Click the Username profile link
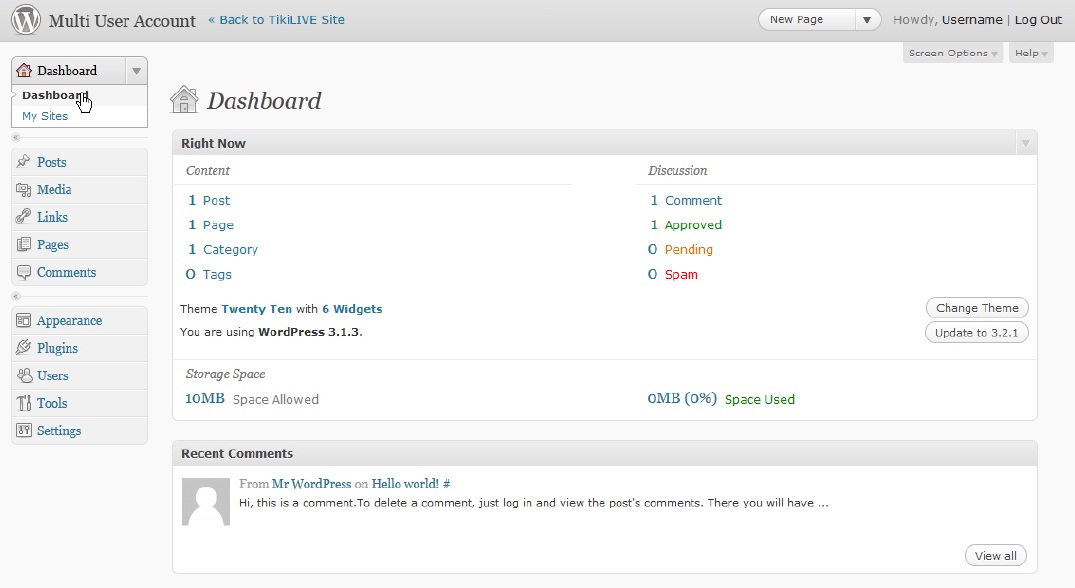 [x=972, y=20]
